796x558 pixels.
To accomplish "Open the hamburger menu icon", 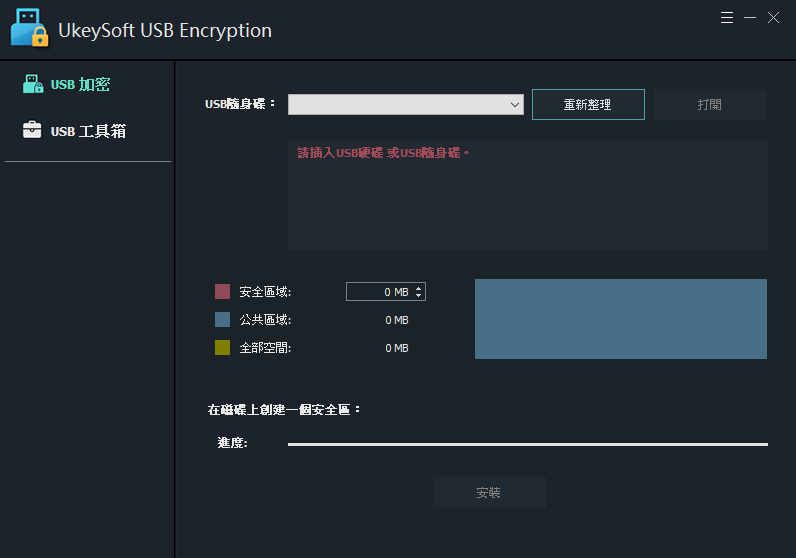I will (x=726, y=18).
